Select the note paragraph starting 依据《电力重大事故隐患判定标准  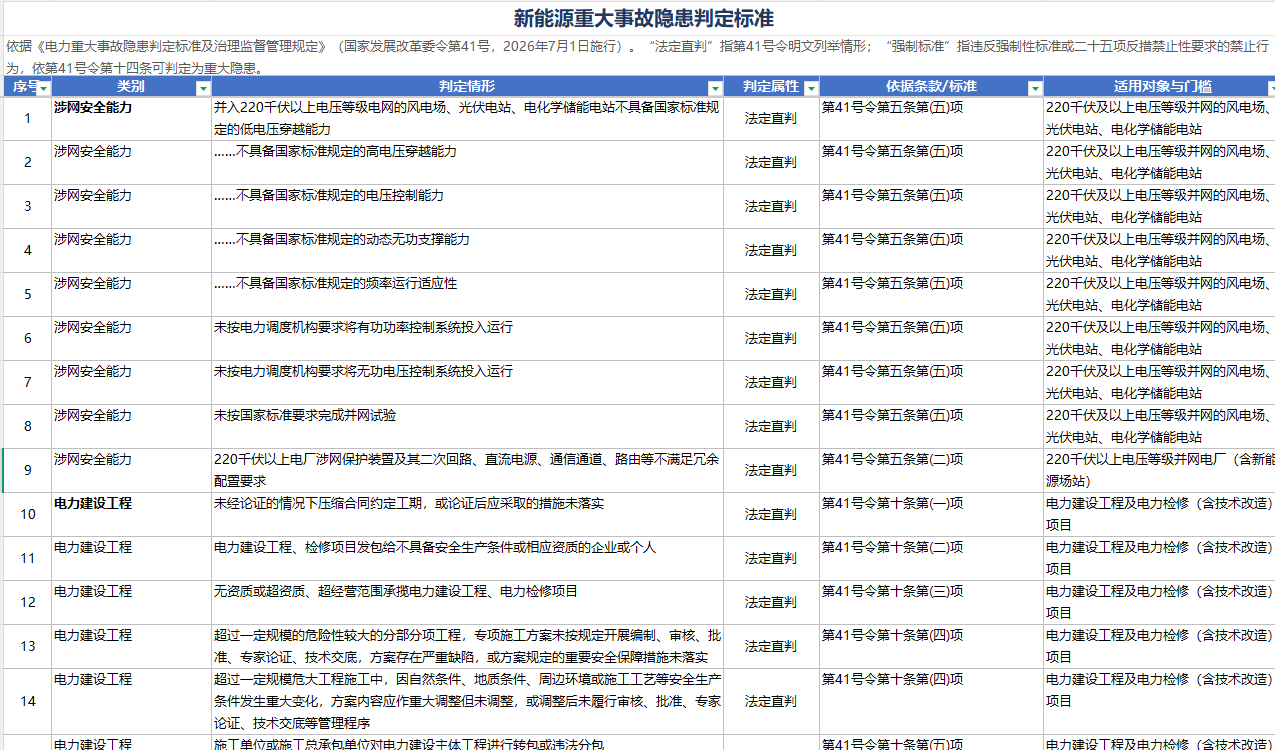(638, 57)
